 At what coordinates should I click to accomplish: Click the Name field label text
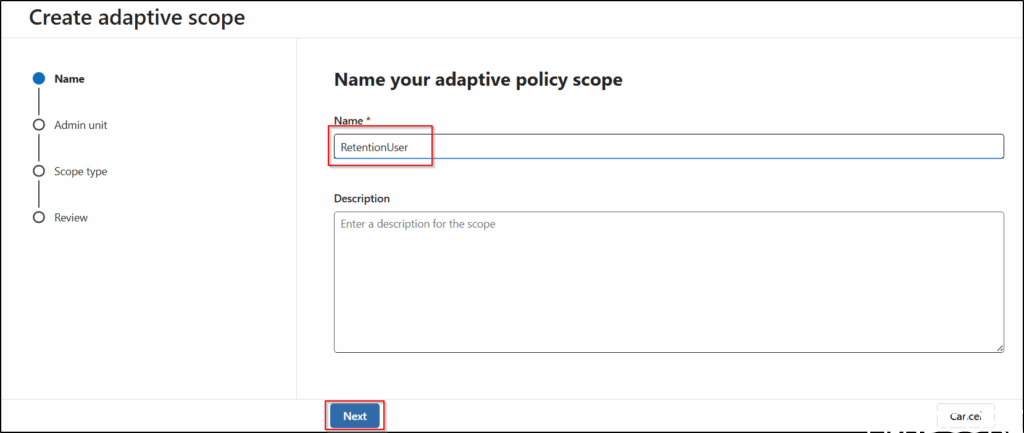348,120
